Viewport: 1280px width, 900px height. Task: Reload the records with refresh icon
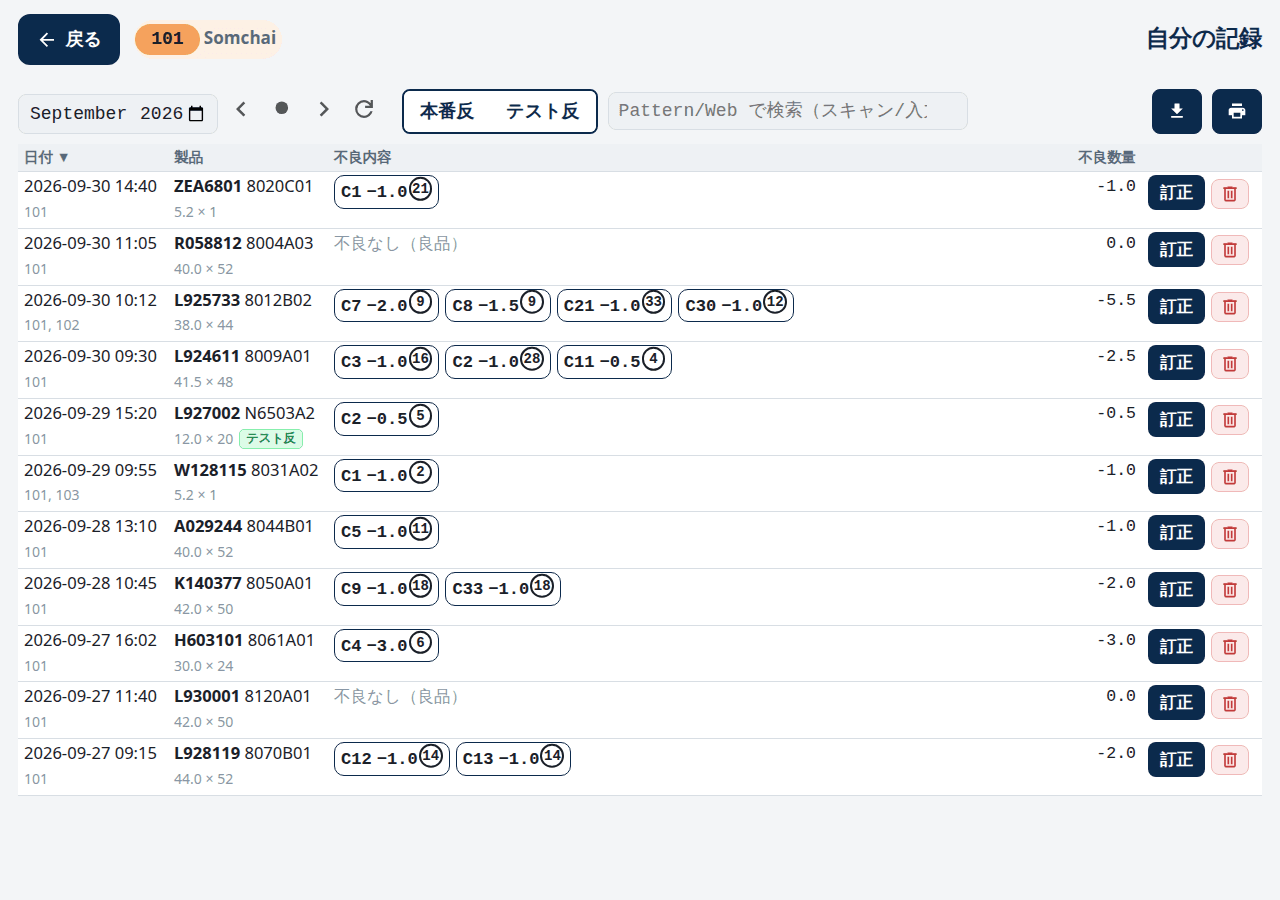coord(364,109)
